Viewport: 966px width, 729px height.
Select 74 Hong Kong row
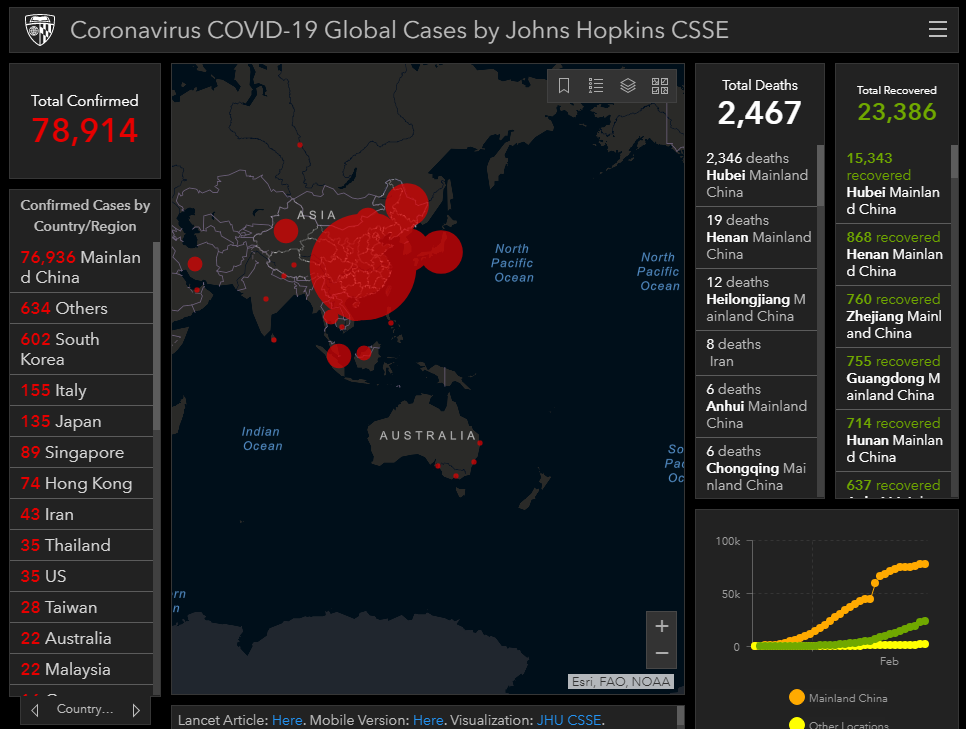click(81, 483)
